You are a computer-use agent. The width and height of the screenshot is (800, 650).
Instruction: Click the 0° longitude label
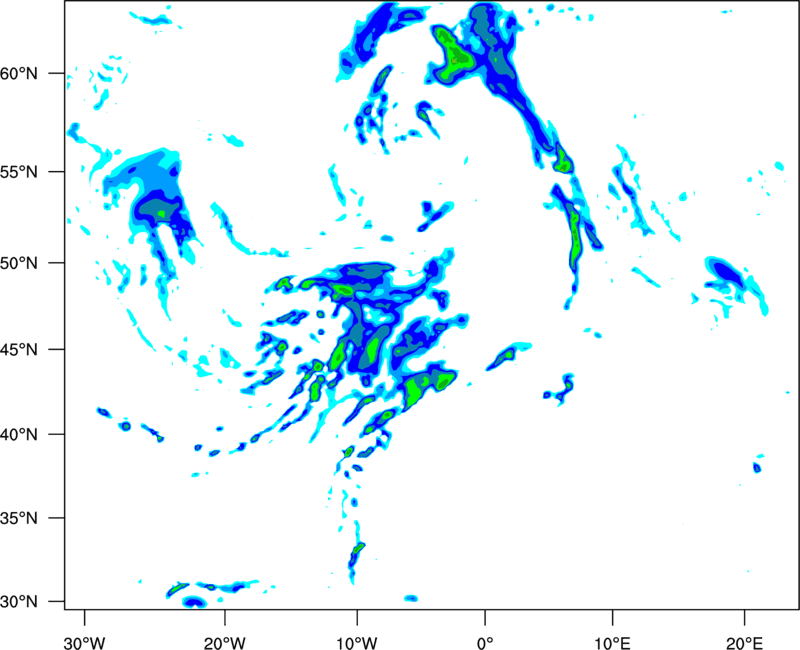pyautogui.click(x=485, y=642)
